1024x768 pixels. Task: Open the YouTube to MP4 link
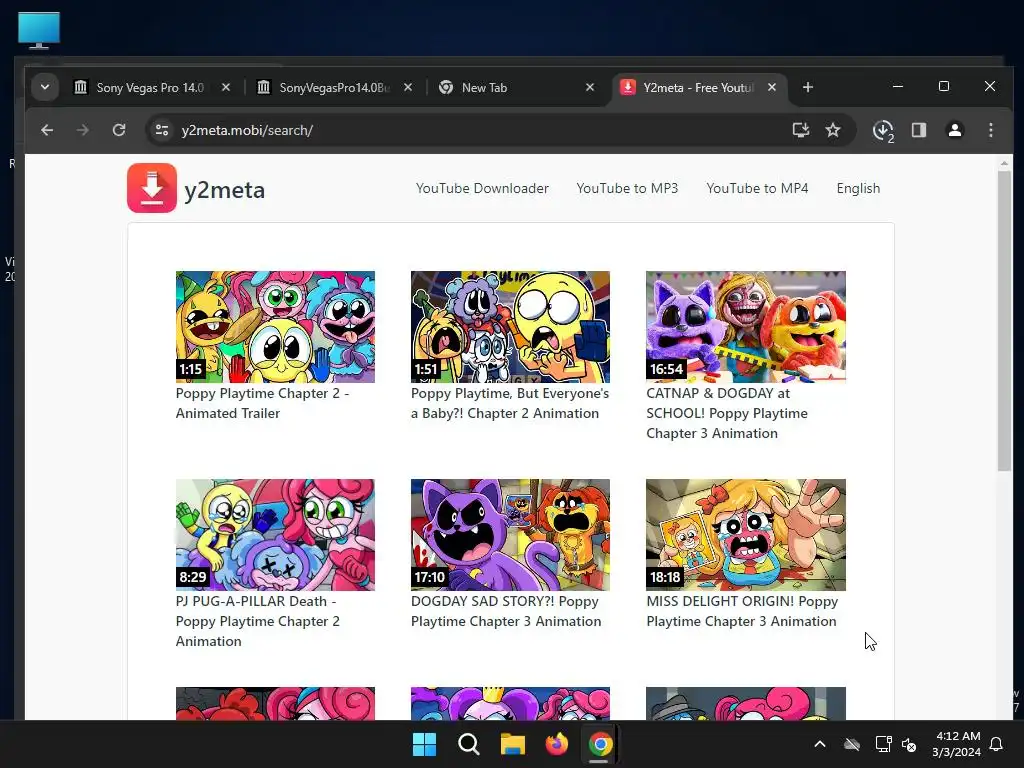[x=757, y=188]
